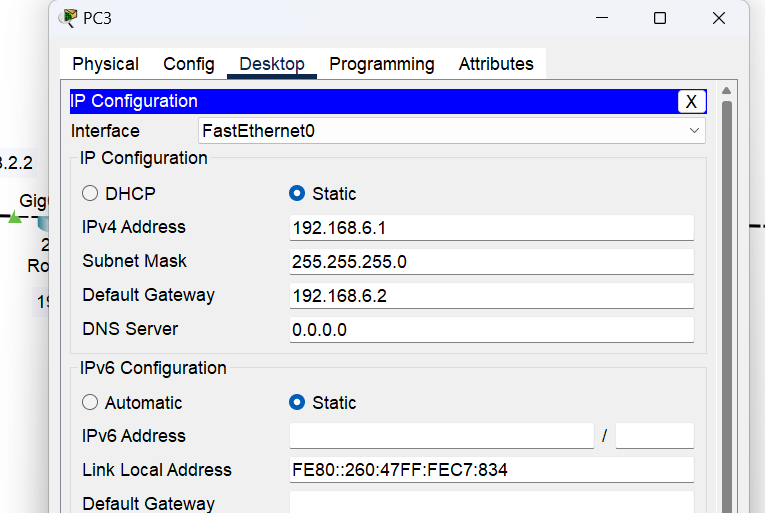
Task: Click the Link Local Address field
Action: [491, 470]
